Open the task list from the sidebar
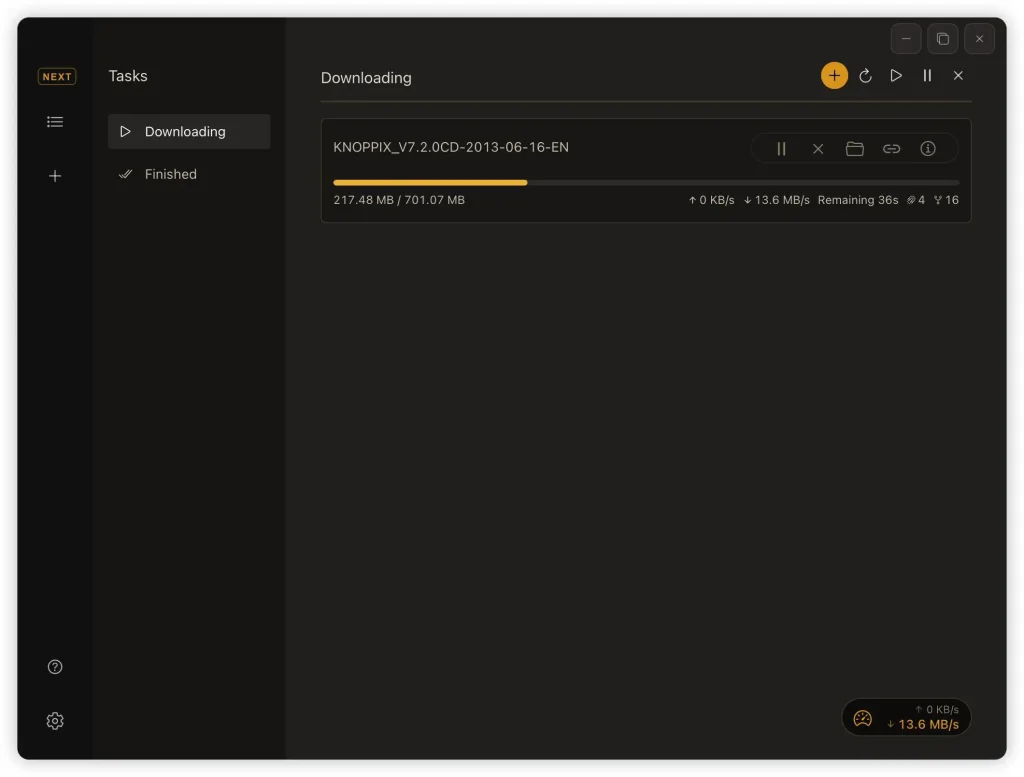The height and width of the screenshot is (777, 1024). [x=55, y=122]
